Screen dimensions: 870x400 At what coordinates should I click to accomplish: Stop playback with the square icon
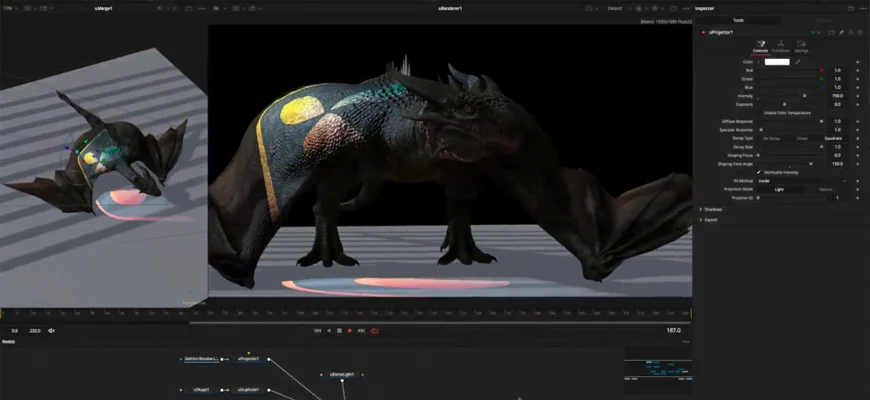tap(339, 331)
